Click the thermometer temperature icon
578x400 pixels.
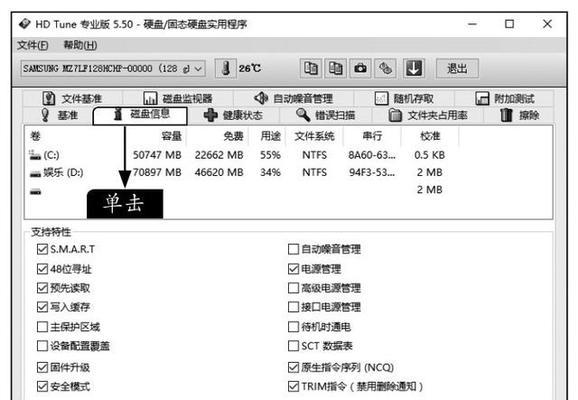226,68
